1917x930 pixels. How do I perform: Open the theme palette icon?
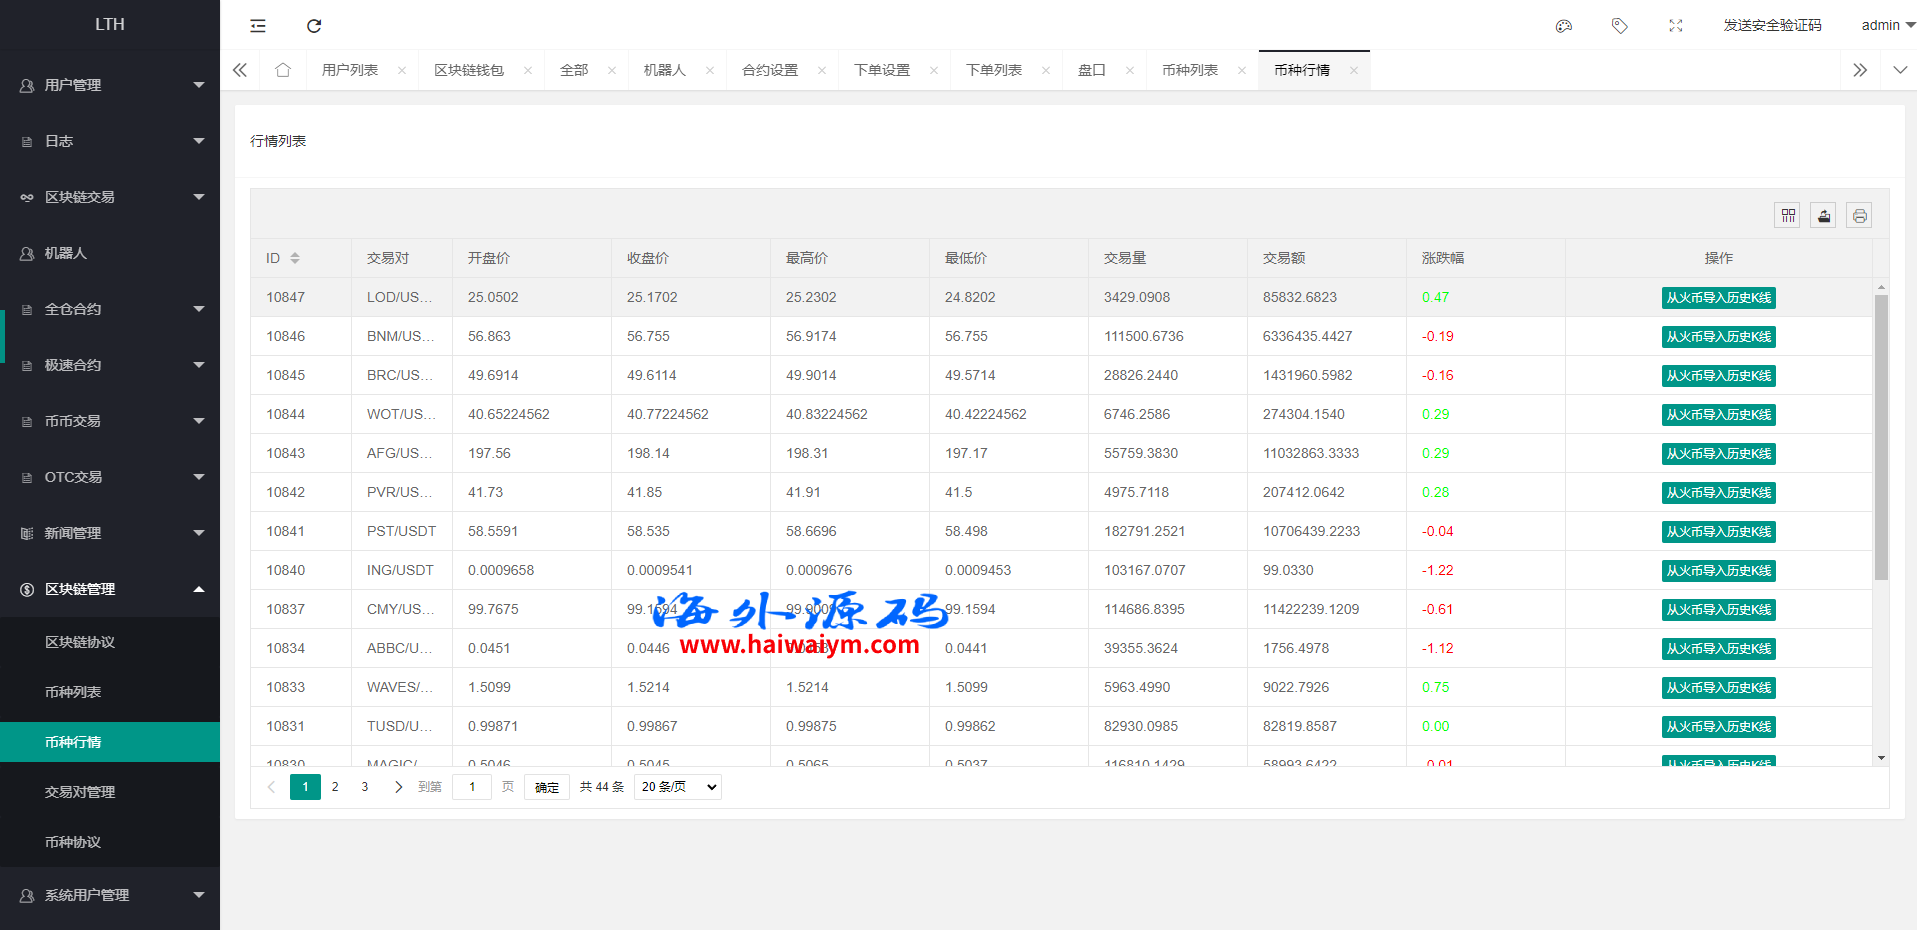[x=1564, y=26]
